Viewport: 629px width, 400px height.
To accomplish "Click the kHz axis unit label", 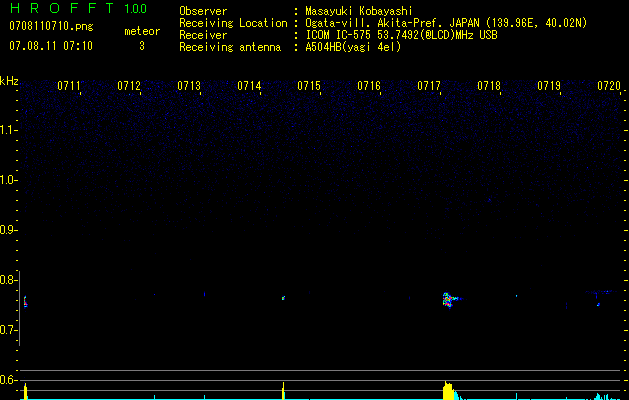I will [x=9, y=81].
